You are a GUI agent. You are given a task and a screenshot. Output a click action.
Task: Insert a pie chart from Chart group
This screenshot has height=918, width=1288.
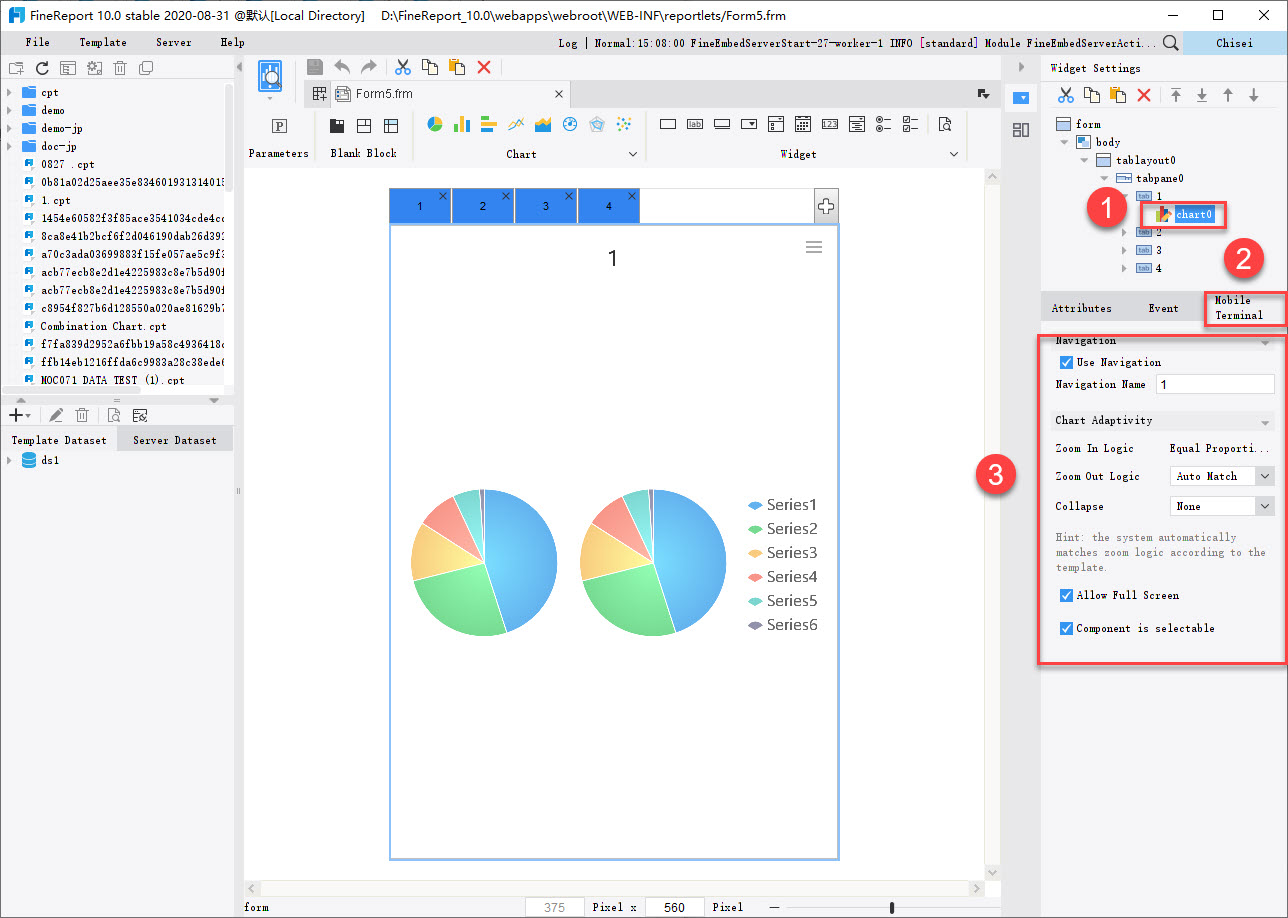tap(435, 124)
